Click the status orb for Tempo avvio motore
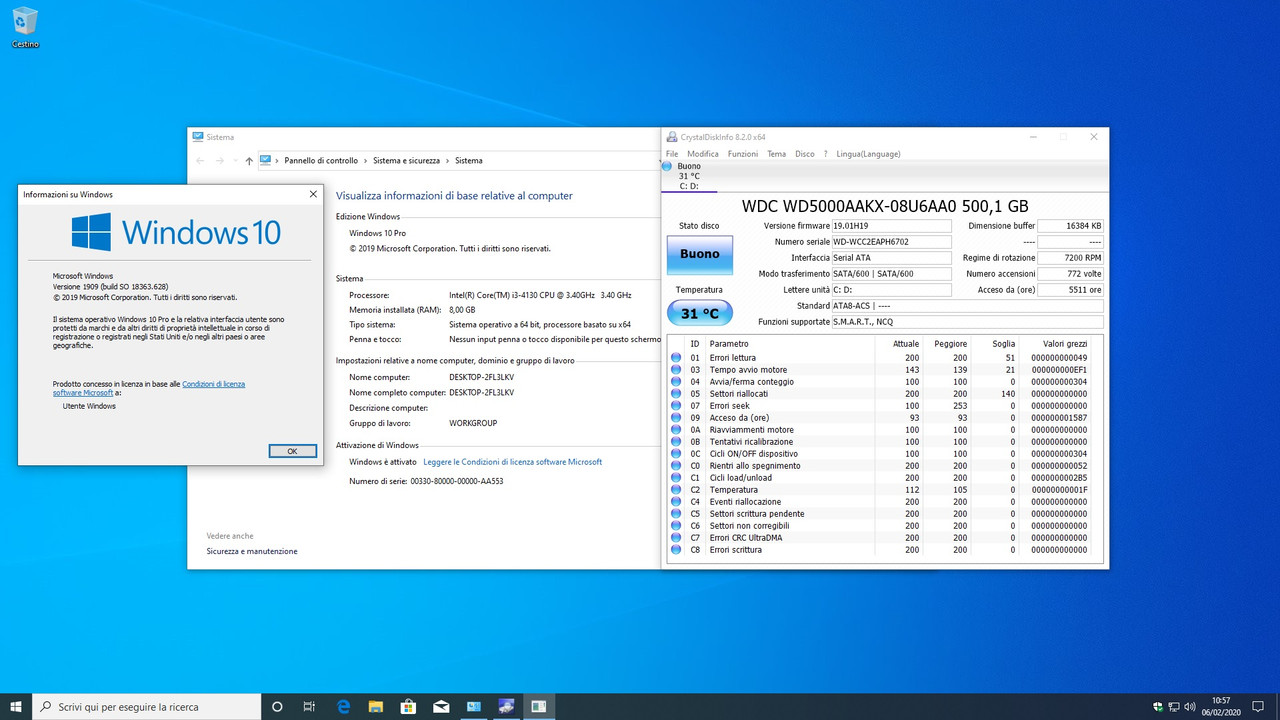 point(675,369)
